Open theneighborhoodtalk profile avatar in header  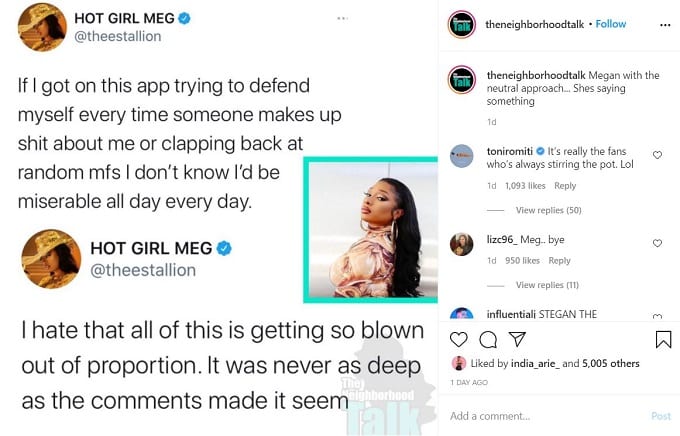point(461,24)
